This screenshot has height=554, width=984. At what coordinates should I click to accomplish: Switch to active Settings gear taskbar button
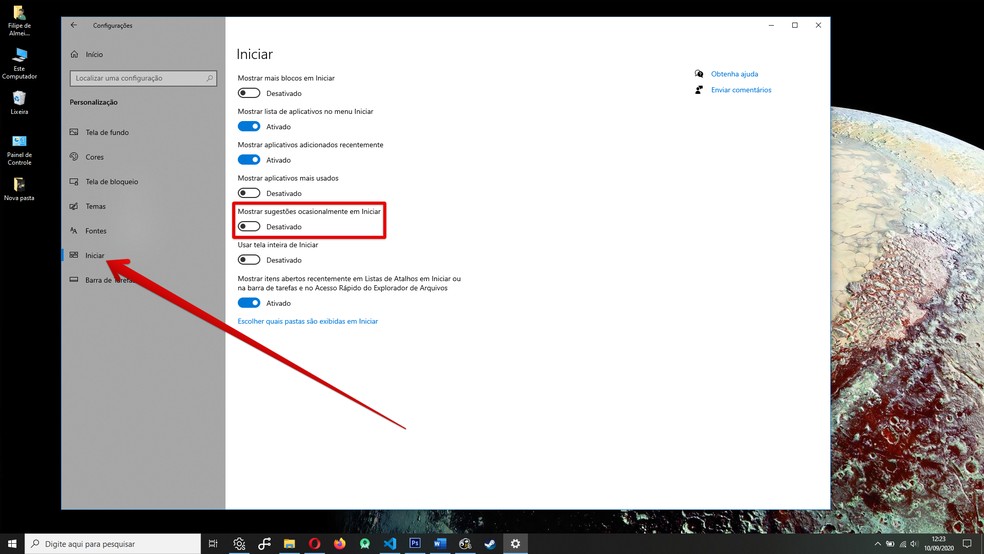515,543
